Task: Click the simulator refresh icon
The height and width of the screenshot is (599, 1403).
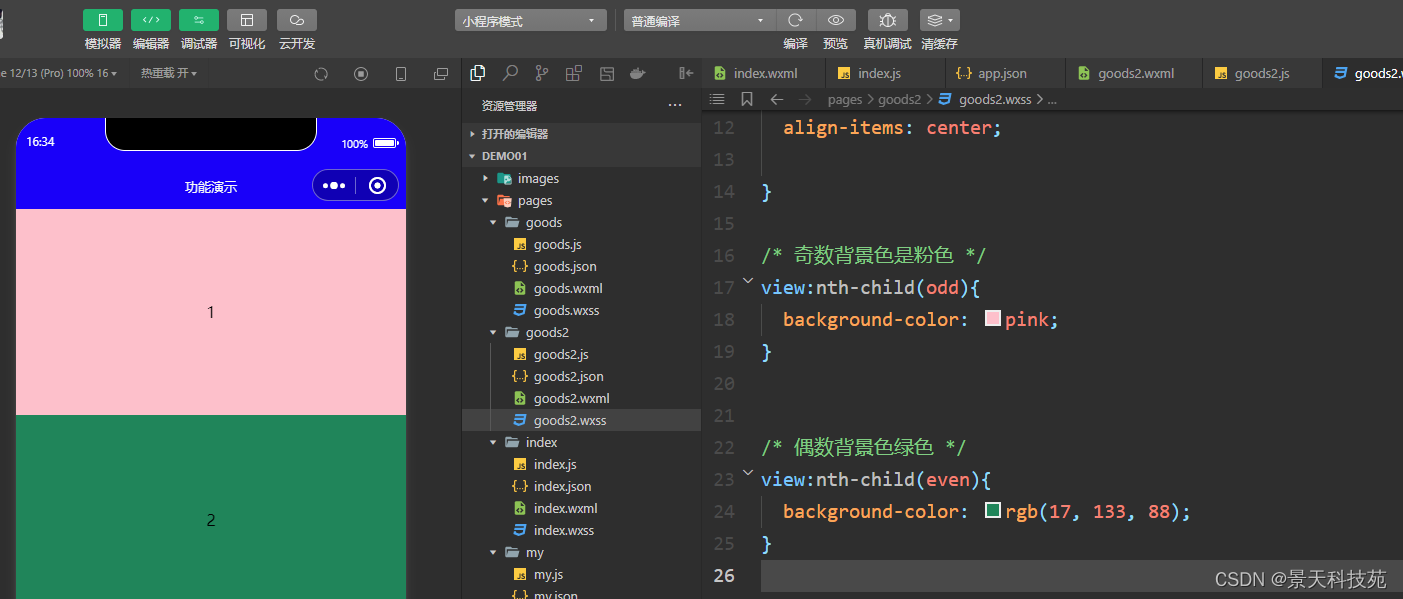Action: (x=321, y=74)
